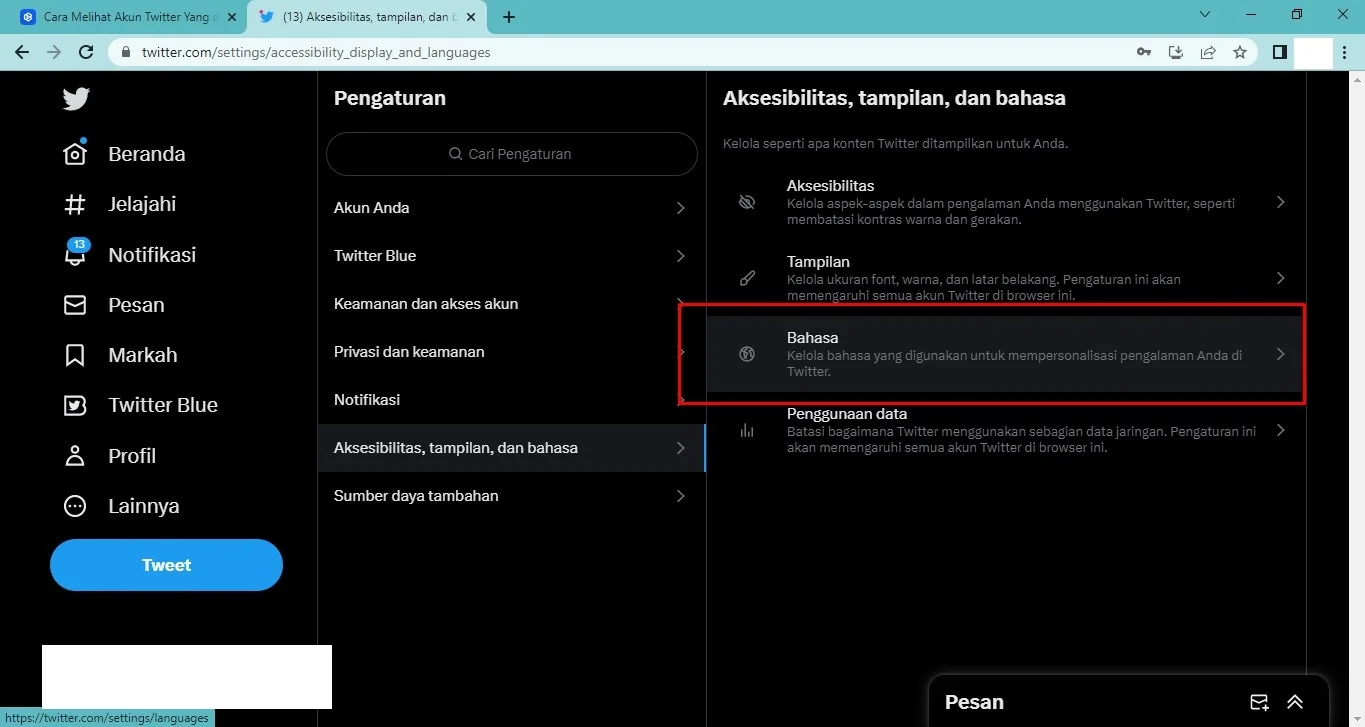Open Akun Anda settings

(x=511, y=208)
